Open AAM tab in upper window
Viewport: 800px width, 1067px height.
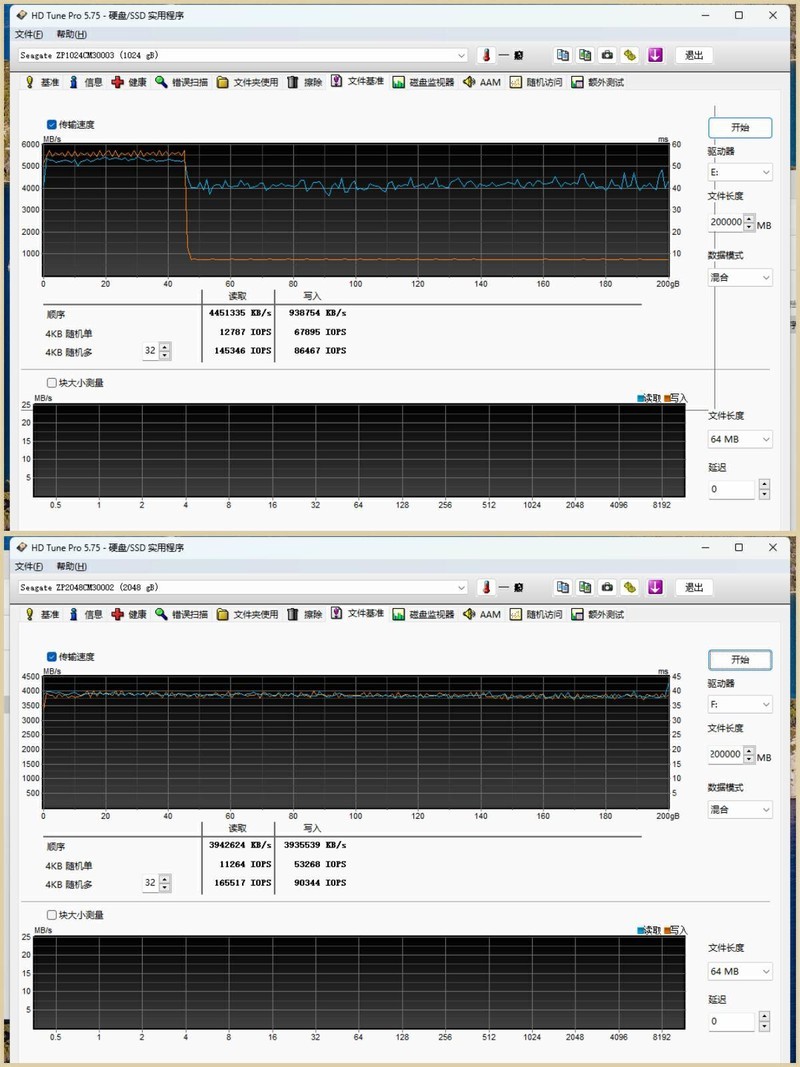[482, 82]
